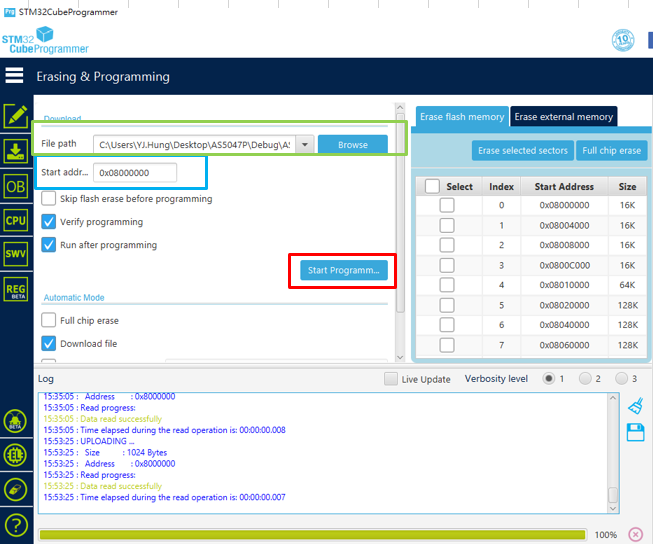Select sector 5 at 0x08020000
This screenshot has width=653, height=544.
point(447,305)
